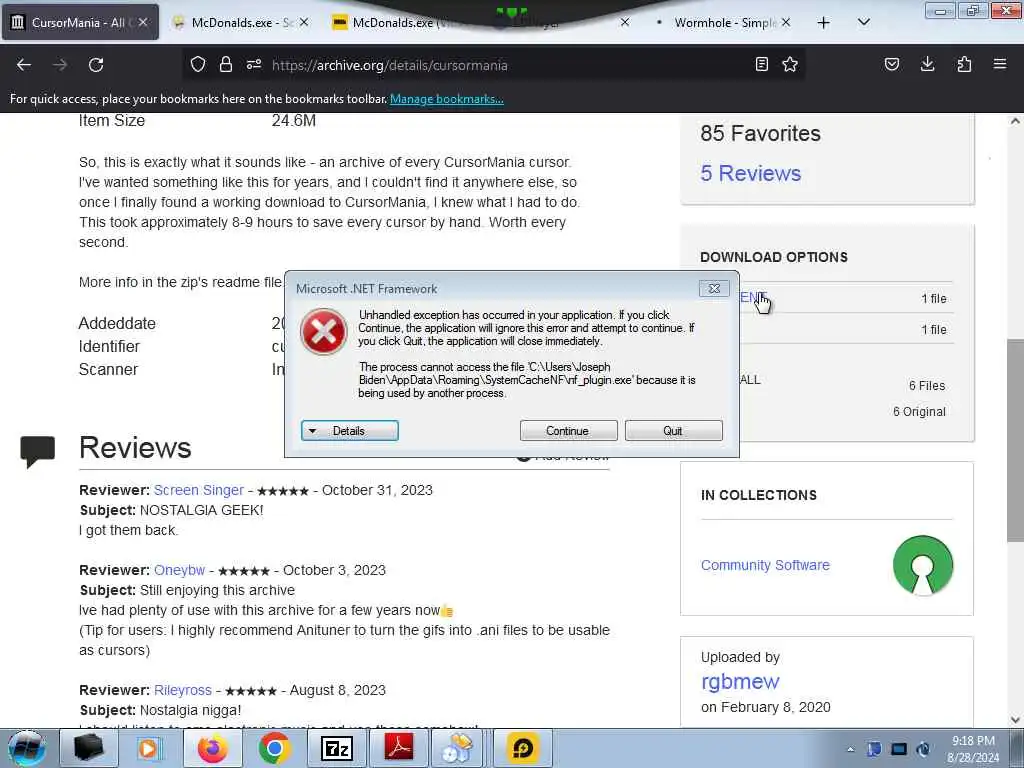1024x768 pixels.
Task: Show hidden system tray icons
Action: [x=850, y=750]
